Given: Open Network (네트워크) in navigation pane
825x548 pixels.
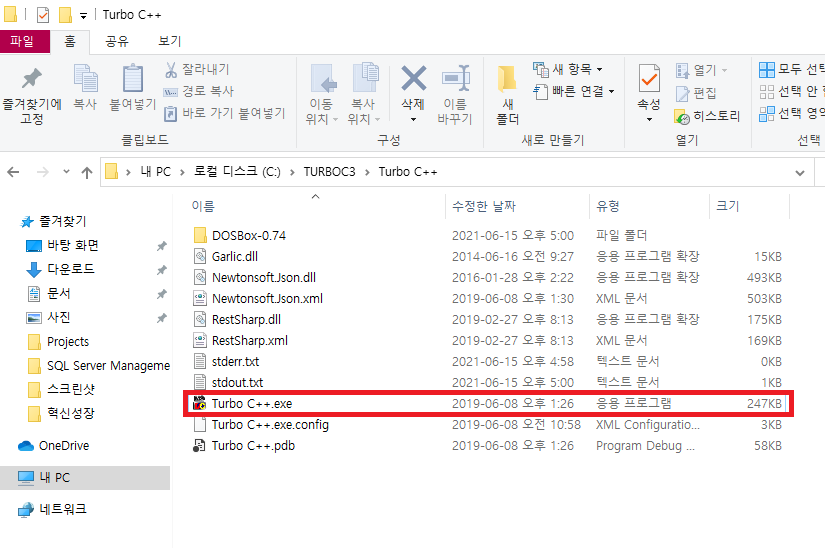Looking at the screenshot, I should click(x=52, y=509).
